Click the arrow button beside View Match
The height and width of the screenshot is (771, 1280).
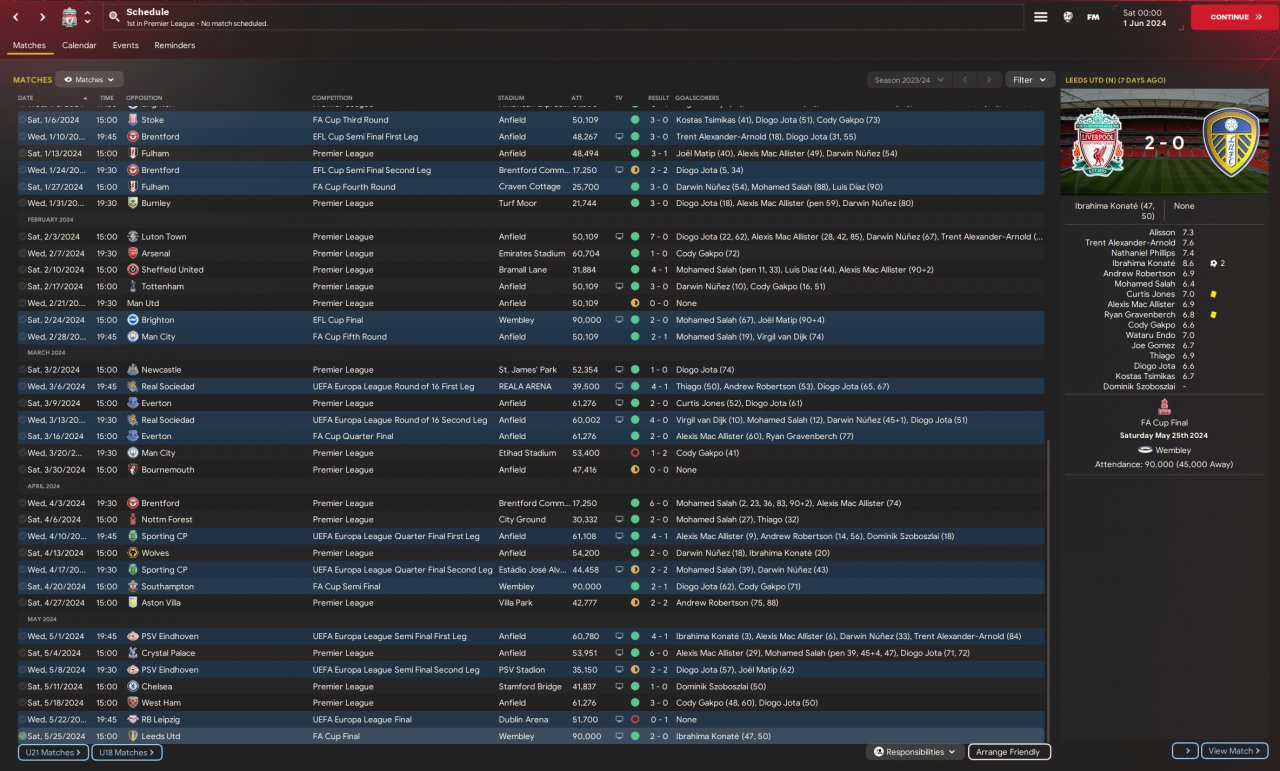1186,751
